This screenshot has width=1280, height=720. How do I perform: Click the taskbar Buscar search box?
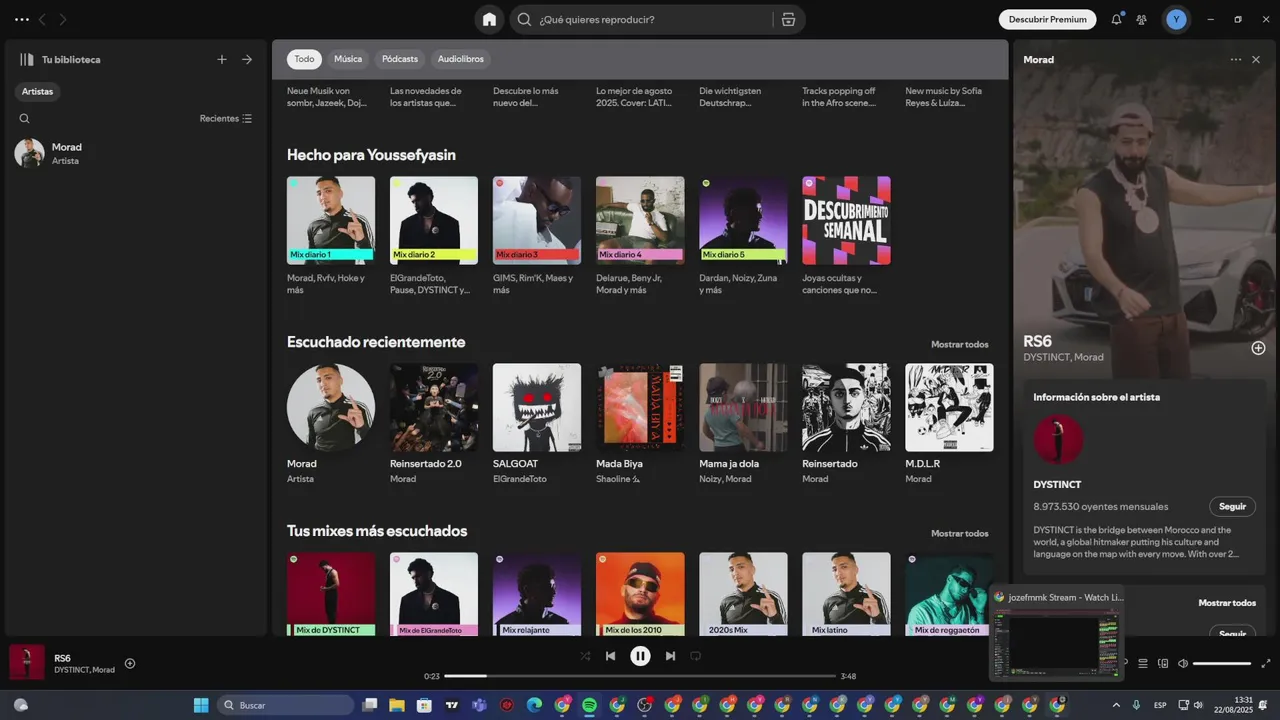(286, 705)
